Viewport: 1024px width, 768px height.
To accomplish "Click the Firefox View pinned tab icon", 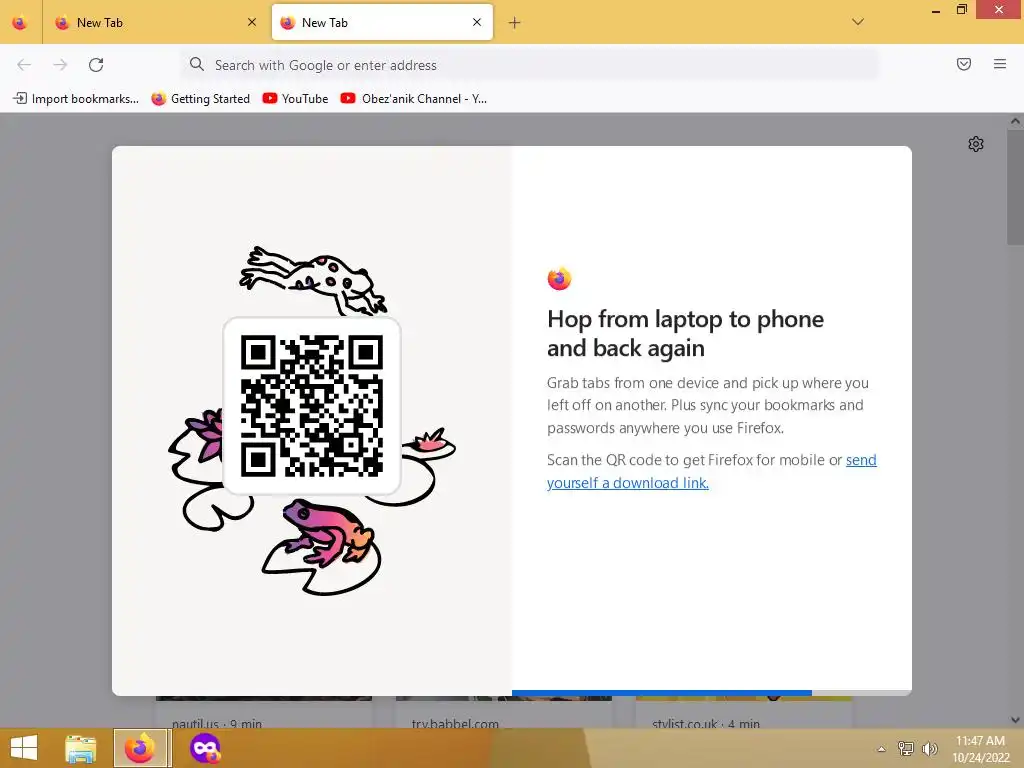I will (20, 23).
